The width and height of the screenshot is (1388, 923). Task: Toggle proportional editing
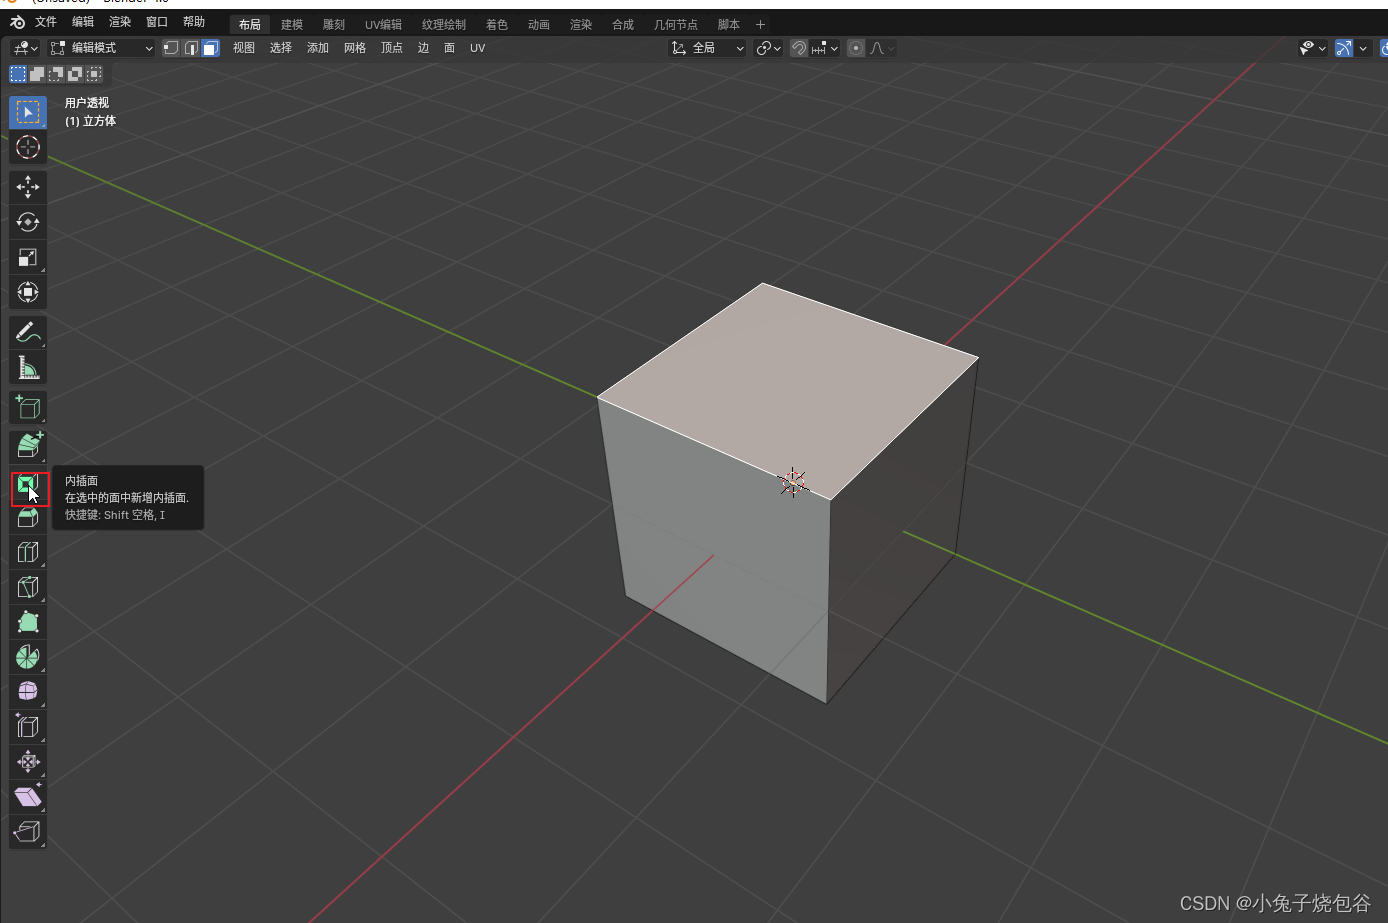coord(856,48)
